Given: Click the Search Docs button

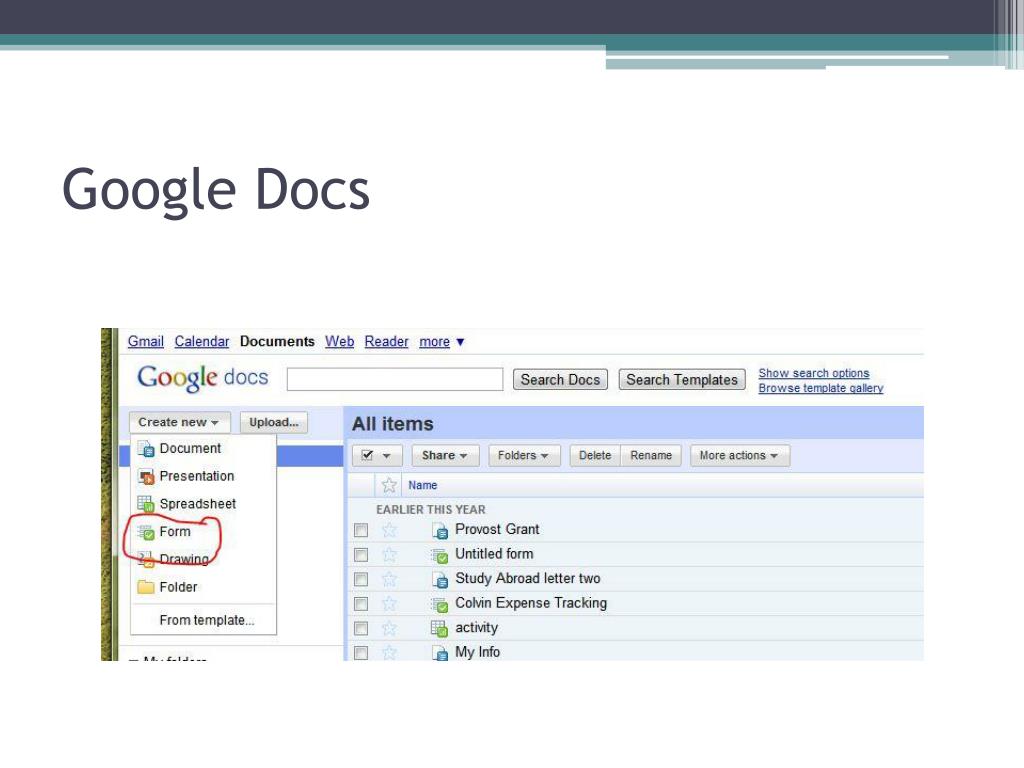Looking at the screenshot, I should click(560, 379).
